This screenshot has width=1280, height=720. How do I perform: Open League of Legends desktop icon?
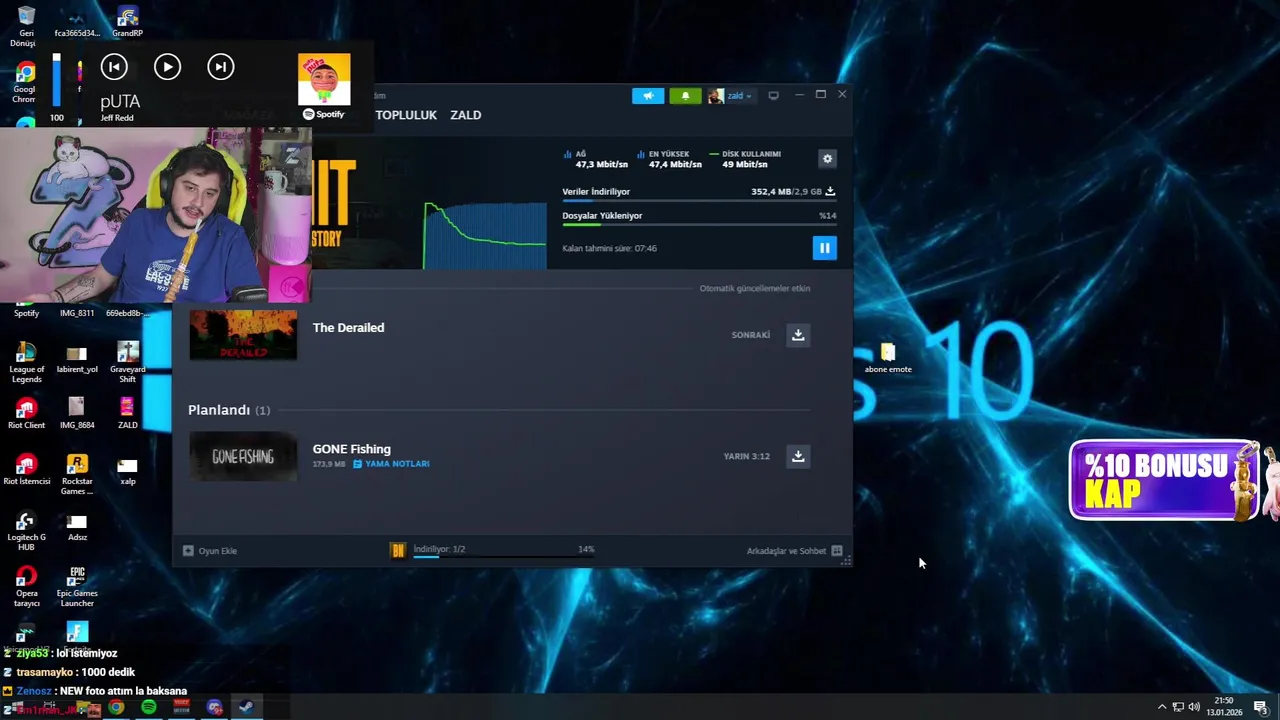(26, 362)
